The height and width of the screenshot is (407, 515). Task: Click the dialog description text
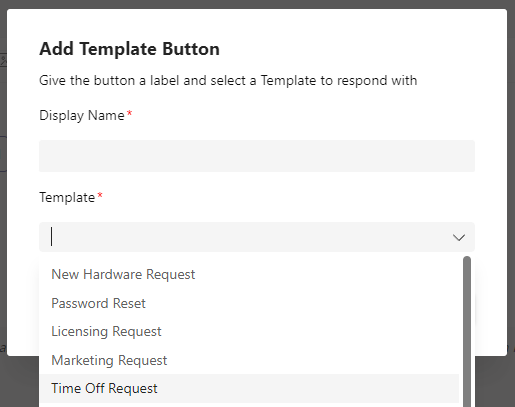point(228,81)
